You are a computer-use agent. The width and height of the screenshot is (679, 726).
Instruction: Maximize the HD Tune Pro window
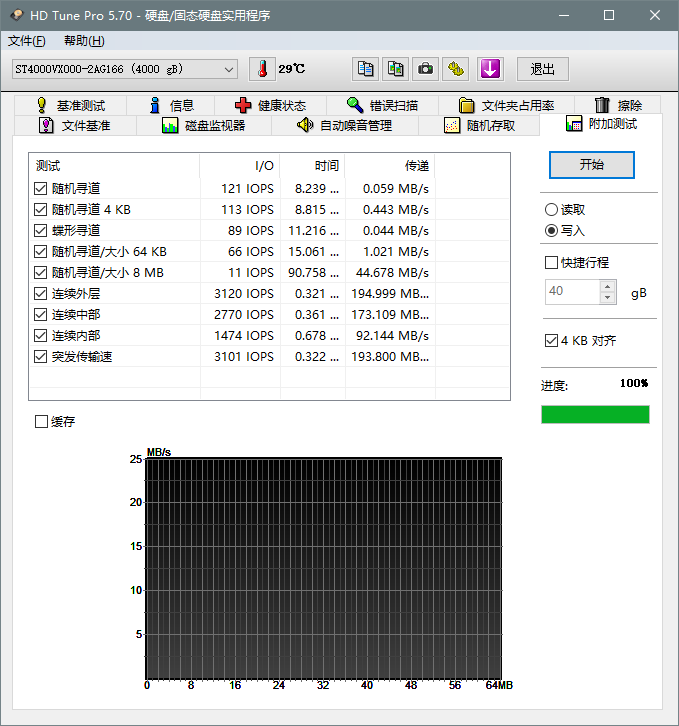click(609, 15)
